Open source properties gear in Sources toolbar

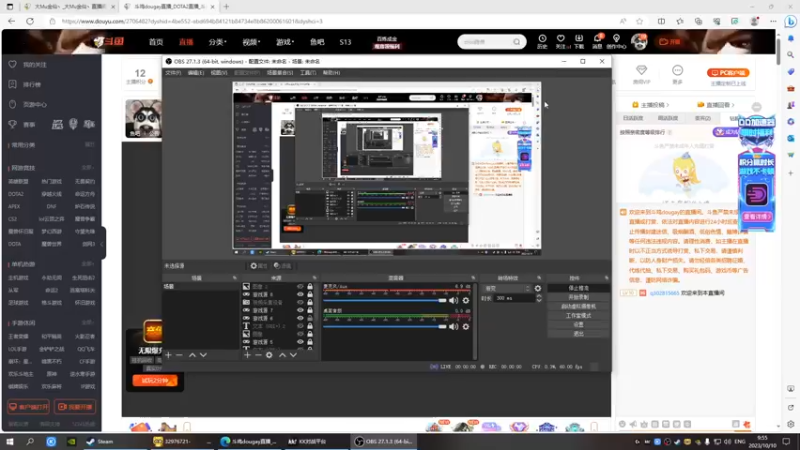269,355
